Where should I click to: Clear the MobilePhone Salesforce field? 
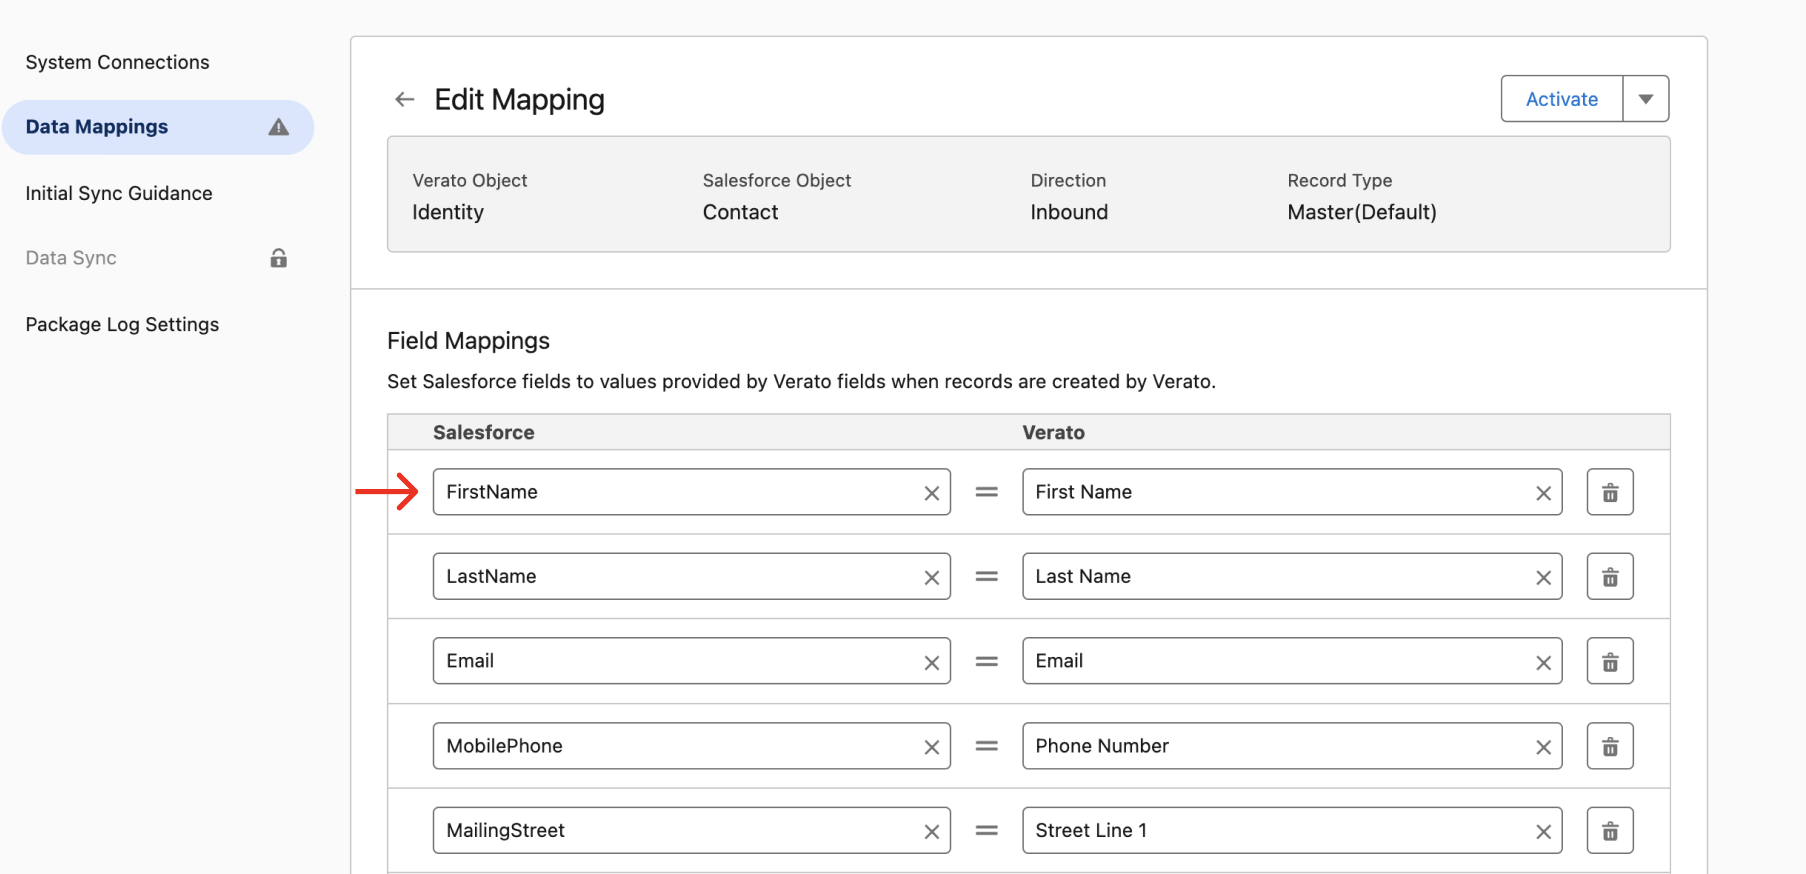(931, 747)
